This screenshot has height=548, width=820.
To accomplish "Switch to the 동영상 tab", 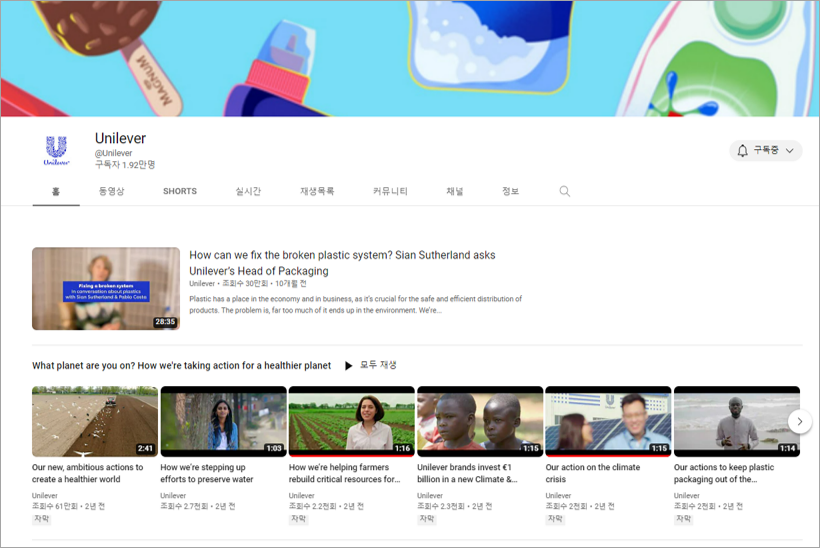I will 111,191.
